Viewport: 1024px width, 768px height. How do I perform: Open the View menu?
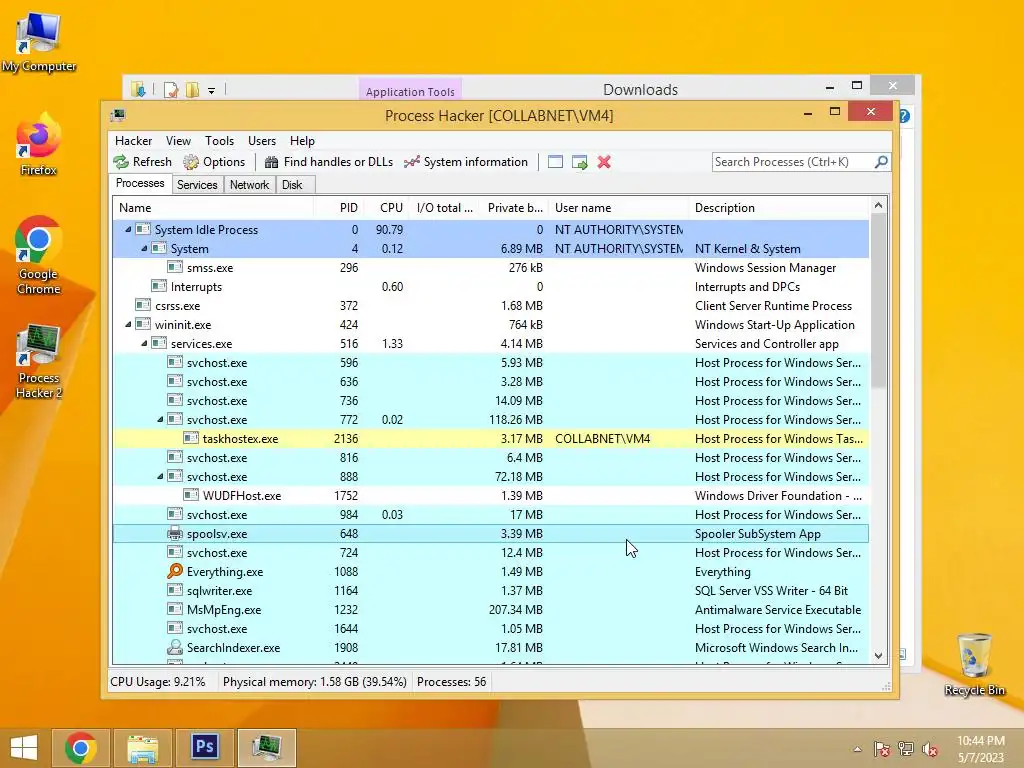(x=178, y=141)
